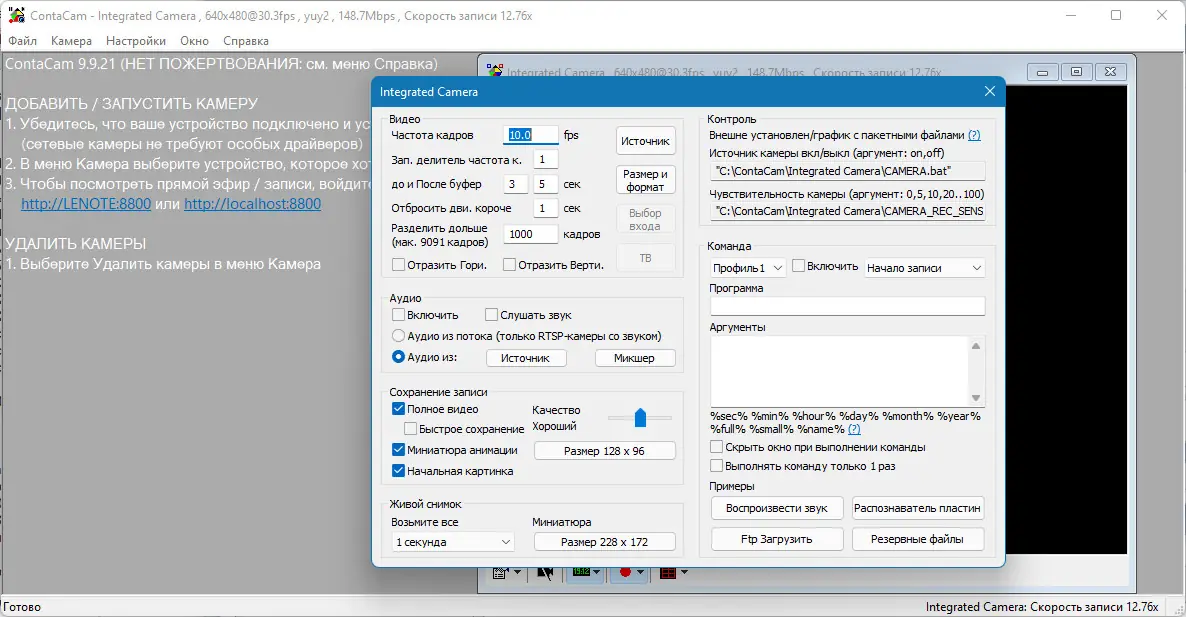Open the Файл menu

(x=23, y=41)
